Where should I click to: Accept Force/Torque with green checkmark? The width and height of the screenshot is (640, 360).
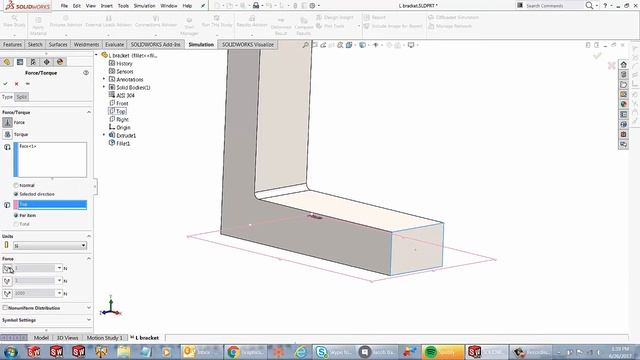(x=6, y=84)
